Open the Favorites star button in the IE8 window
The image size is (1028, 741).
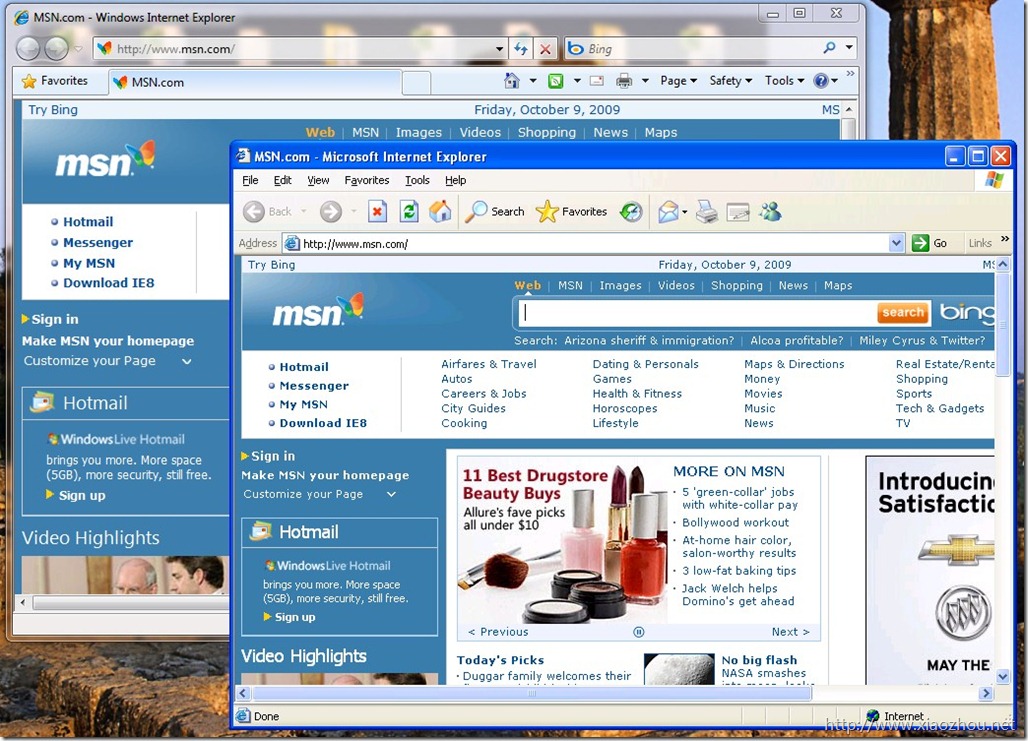point(55,81)
